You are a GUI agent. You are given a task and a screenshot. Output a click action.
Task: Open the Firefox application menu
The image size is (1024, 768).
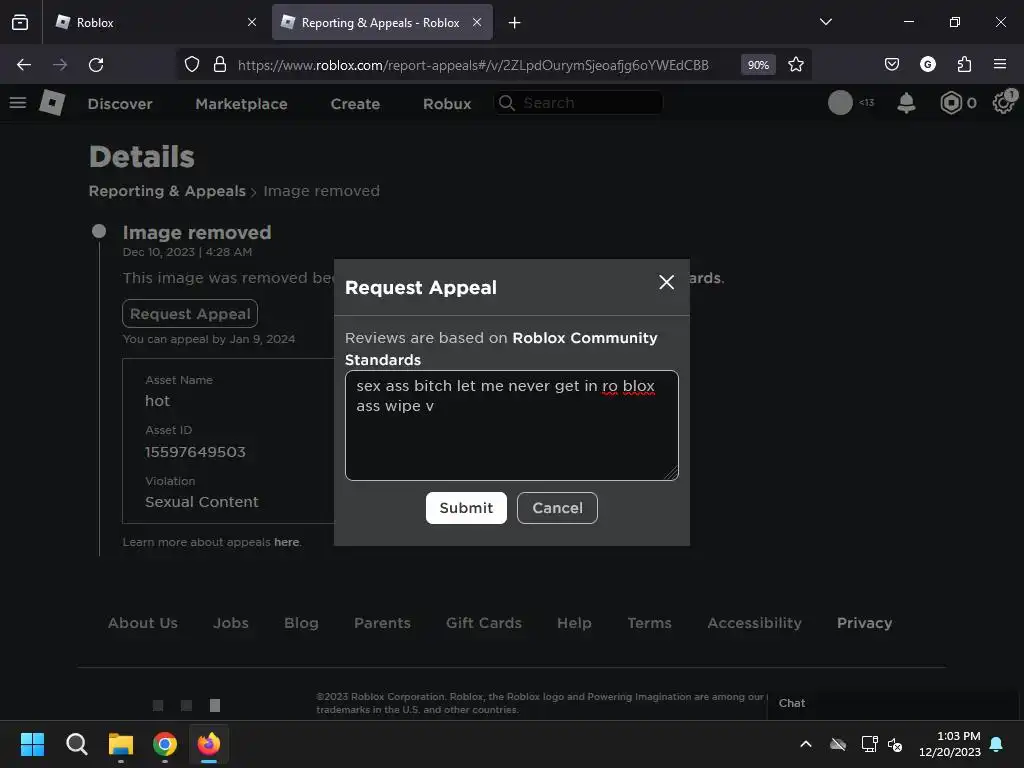(x=1000, y=64)
